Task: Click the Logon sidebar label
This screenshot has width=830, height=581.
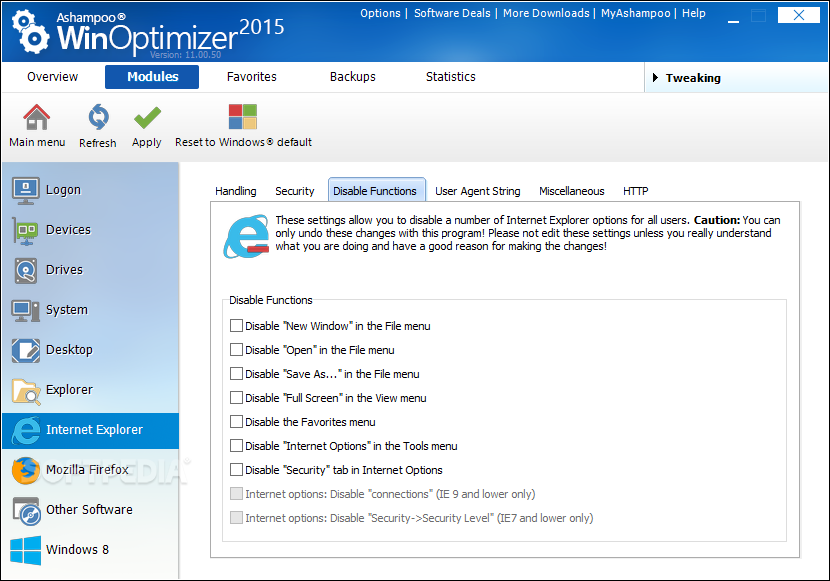Action: (x=64, y=190)
